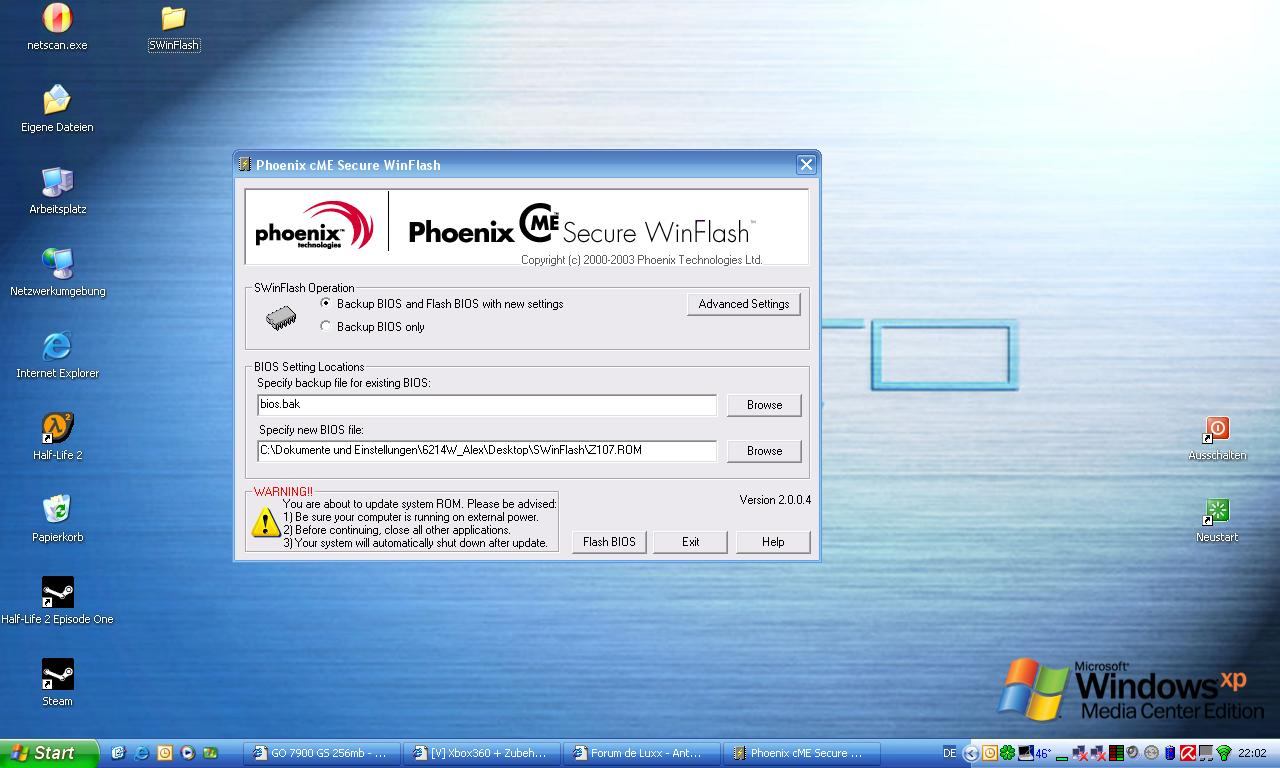Viewport: 1280px width, 768px height.
Task: Open the Start menu
Action: pyautogui.click(x=49, y=753)
